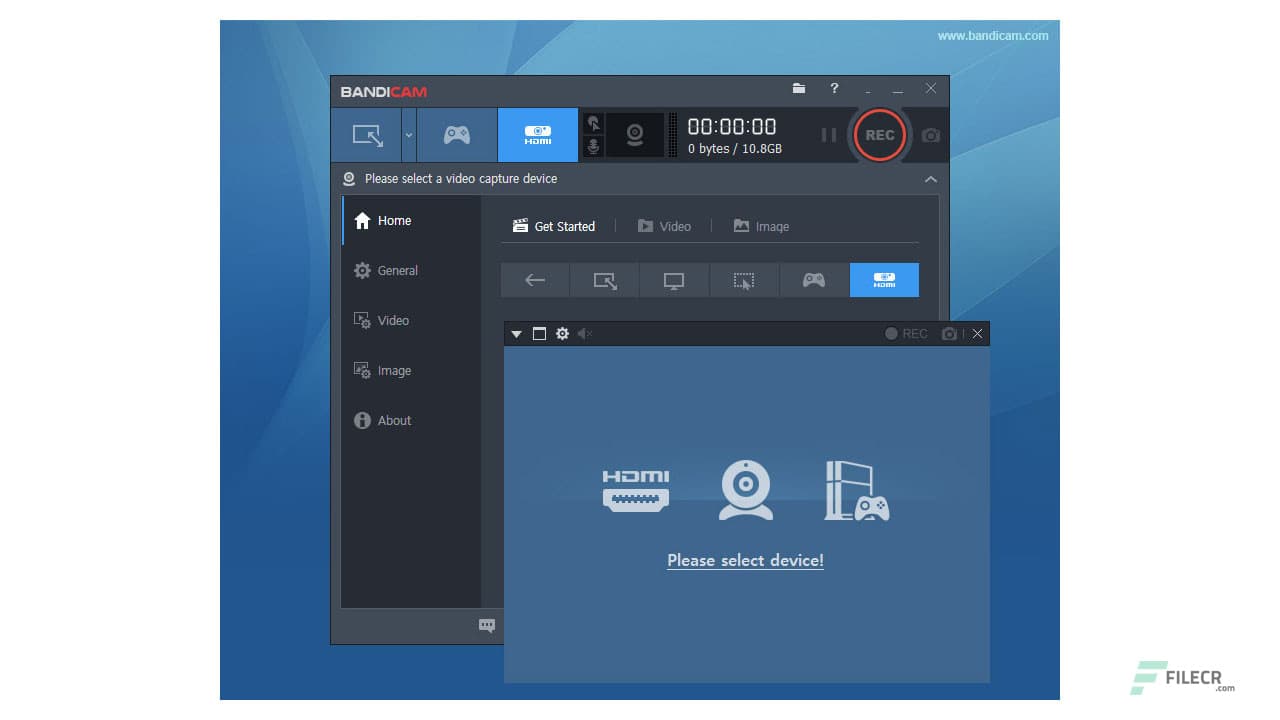
Task: Click the Help question mark icon
Action: pos(835,89)
